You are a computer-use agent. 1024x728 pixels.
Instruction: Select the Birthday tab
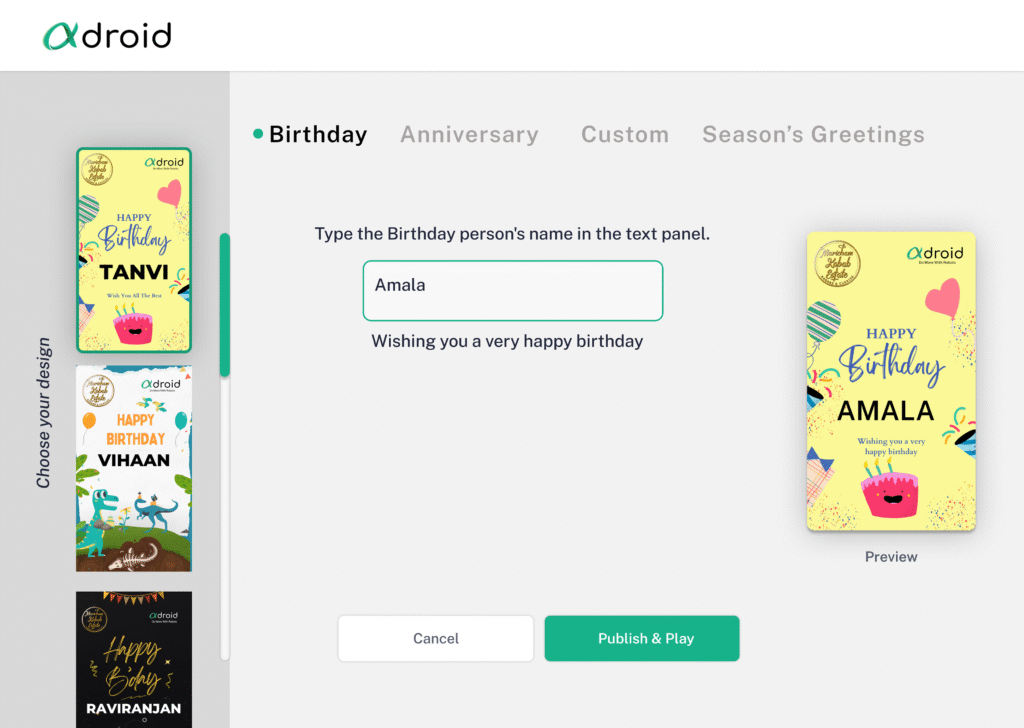(x=318, y=134)
